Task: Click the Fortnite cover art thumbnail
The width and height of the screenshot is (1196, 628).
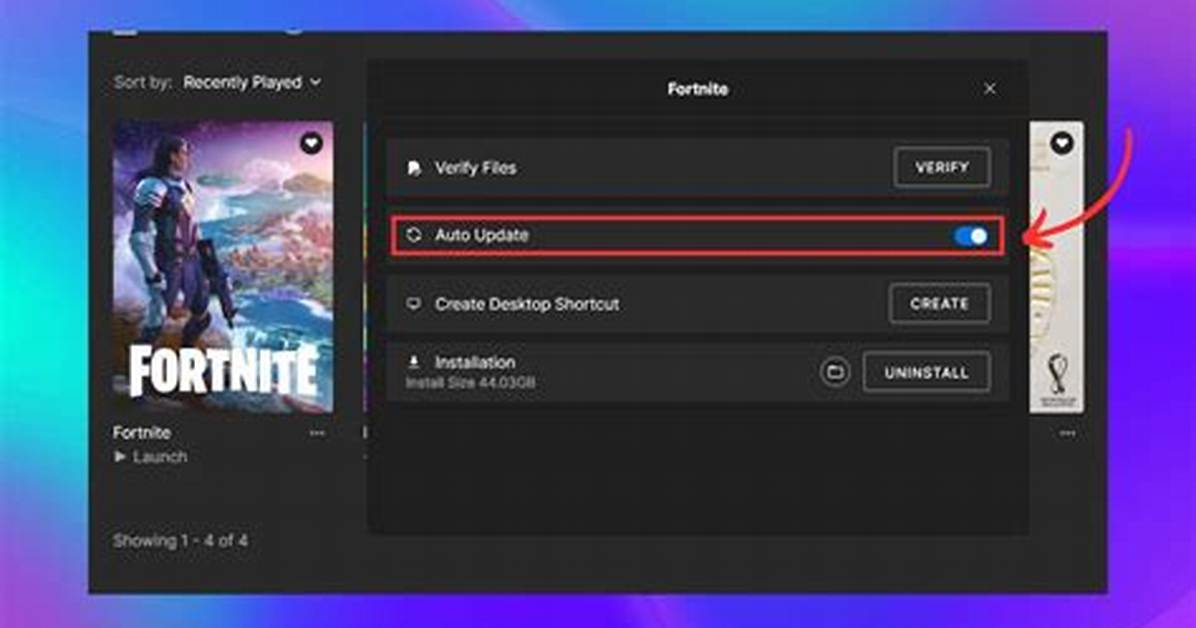Action: pos(223,266)
